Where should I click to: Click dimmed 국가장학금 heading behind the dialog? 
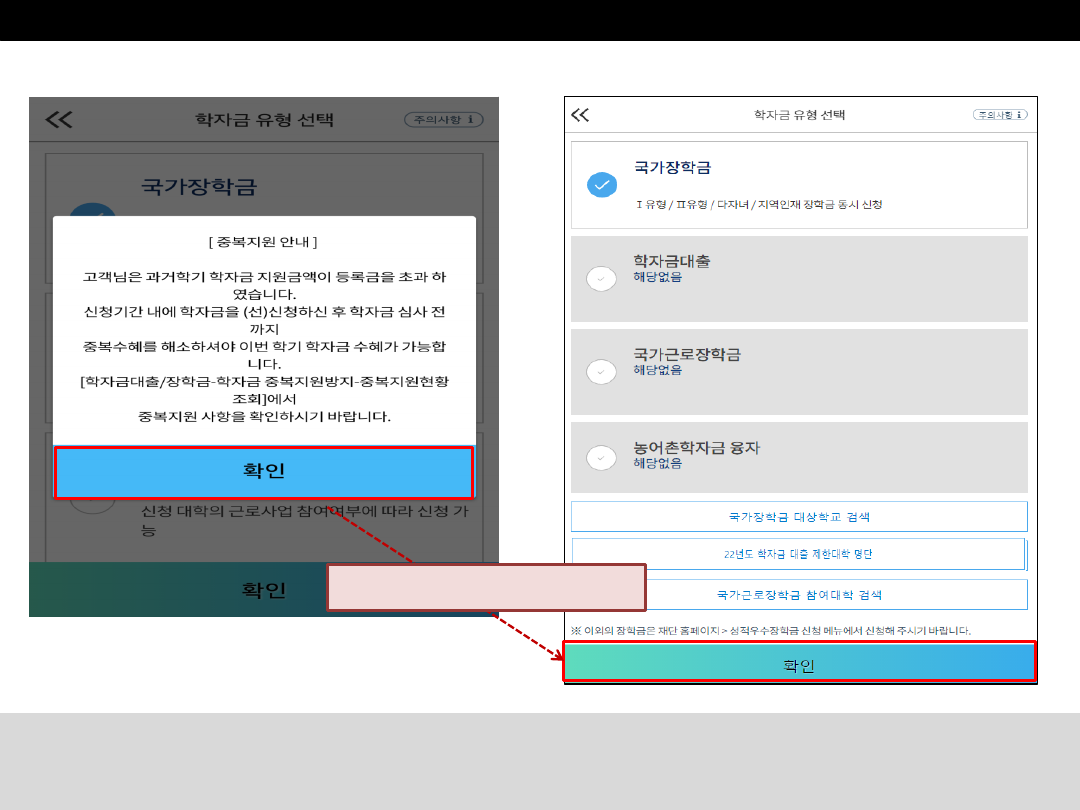click(x=199, y=186)
